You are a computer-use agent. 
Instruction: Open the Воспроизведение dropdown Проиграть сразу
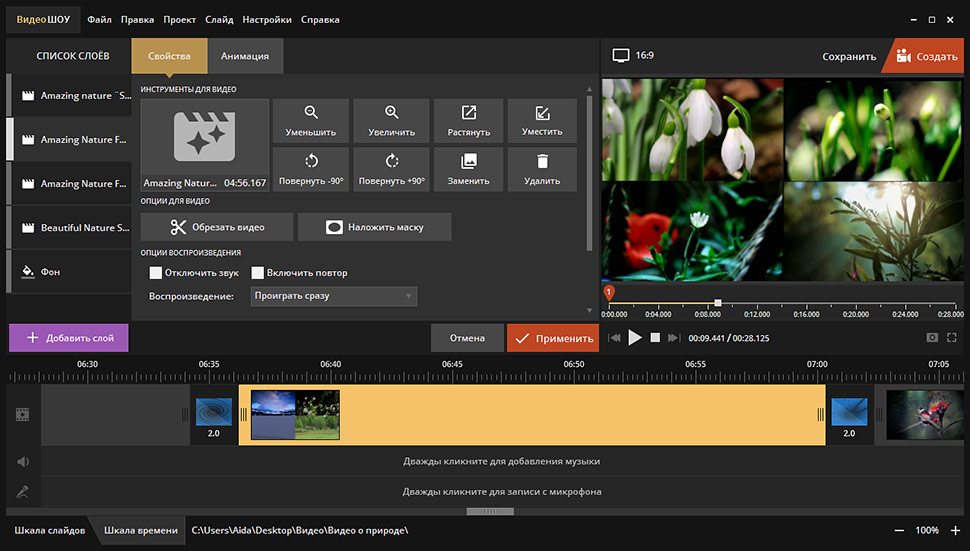[333, 296]
